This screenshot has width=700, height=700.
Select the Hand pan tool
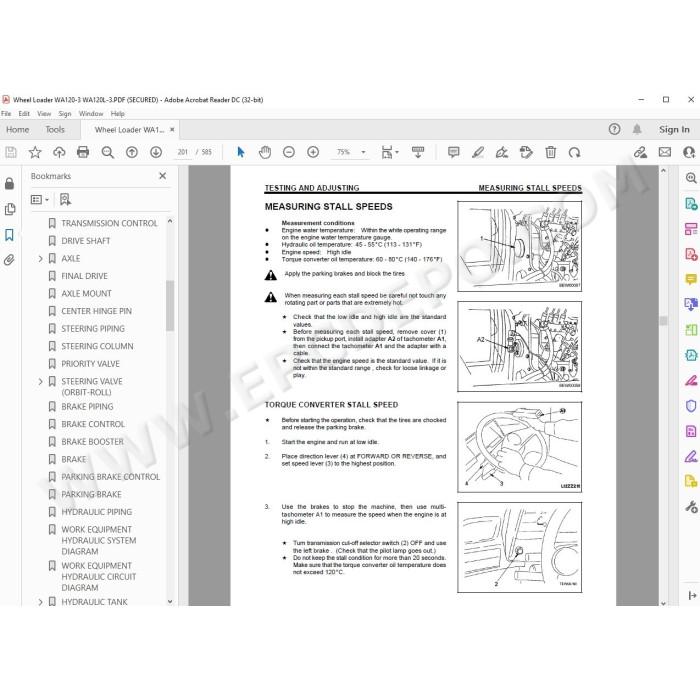coord(265,152)
